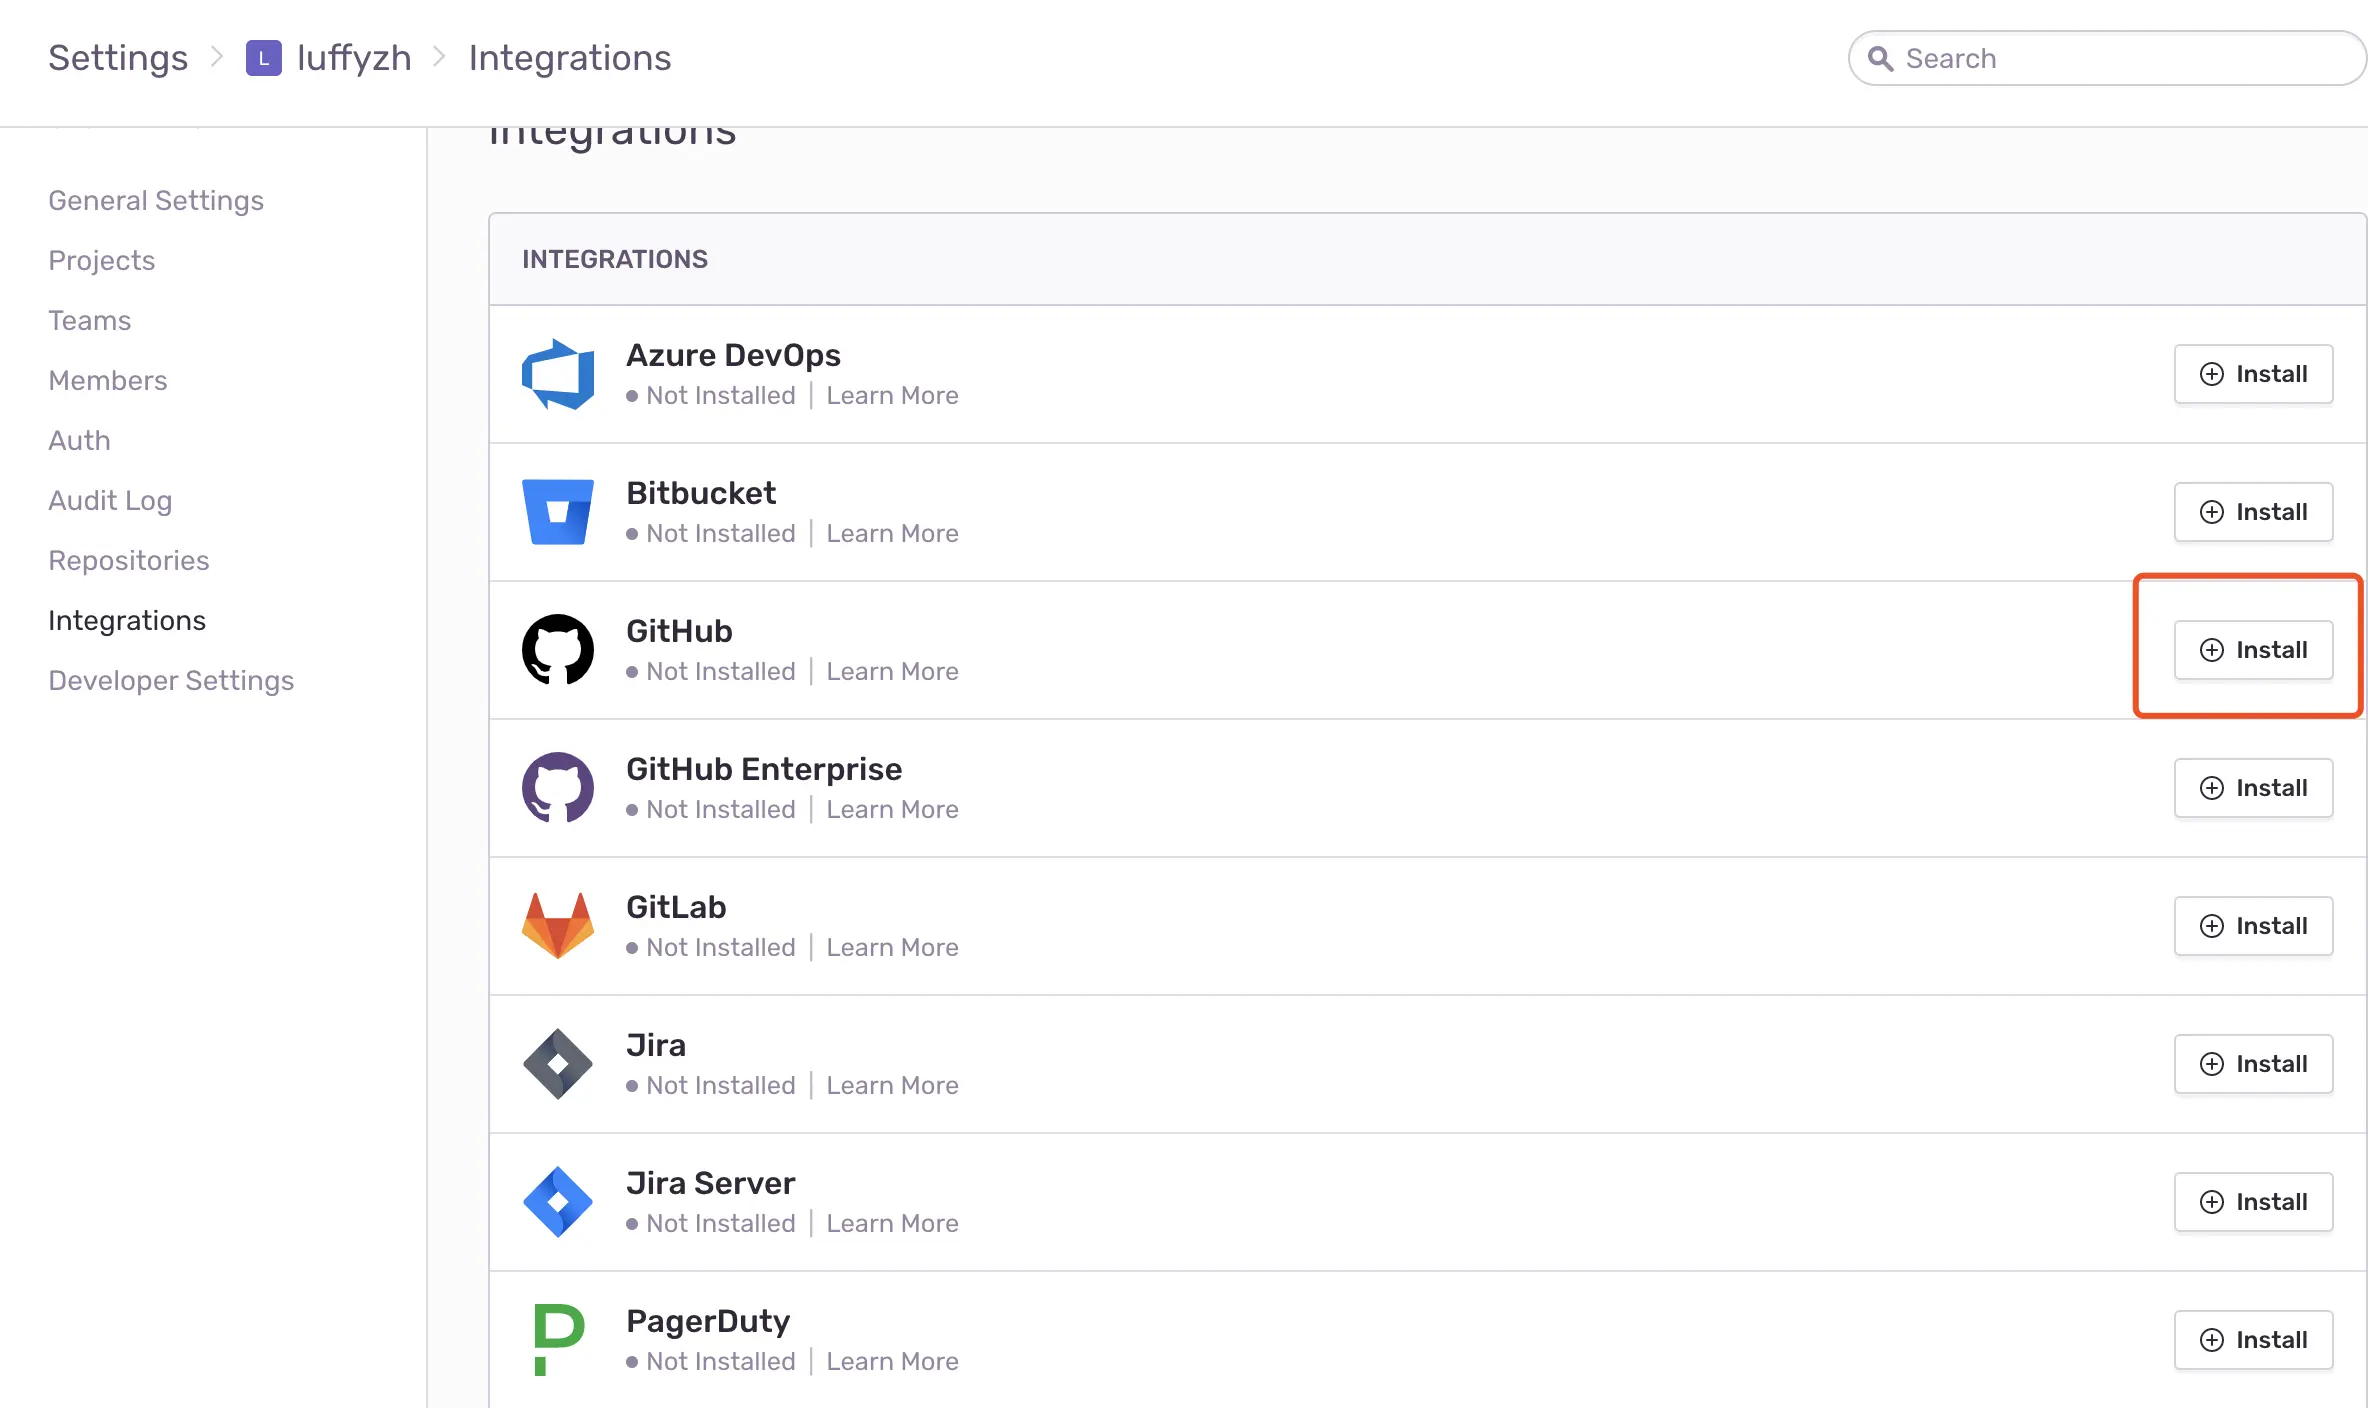
Task: Install the GitHub integration
Action: click(x=2253, y=650)
